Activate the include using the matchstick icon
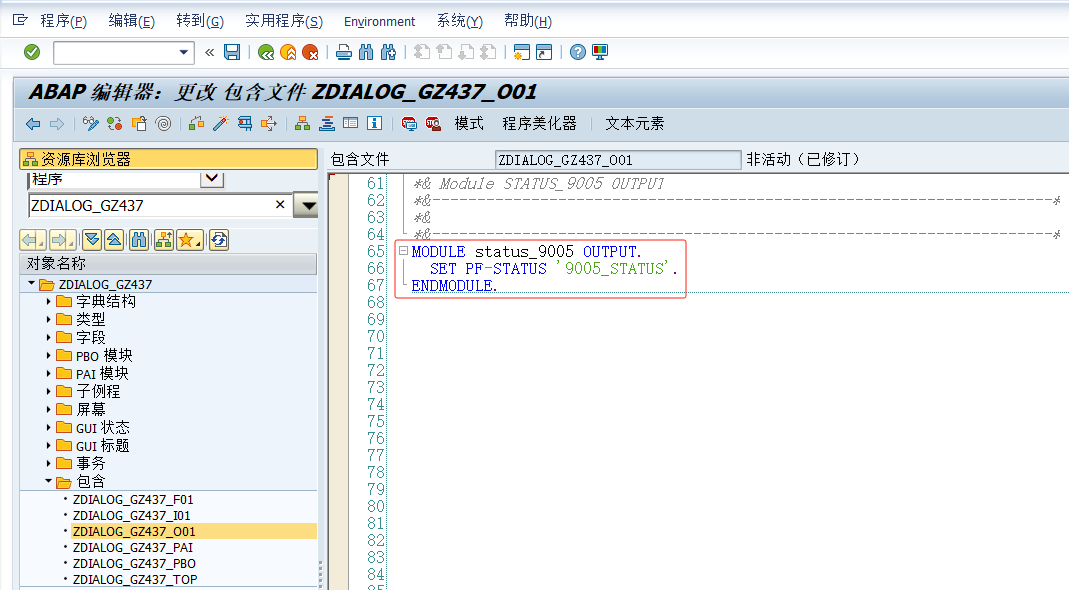This screenshot has width=1069, height=590. tap(221, 123)
